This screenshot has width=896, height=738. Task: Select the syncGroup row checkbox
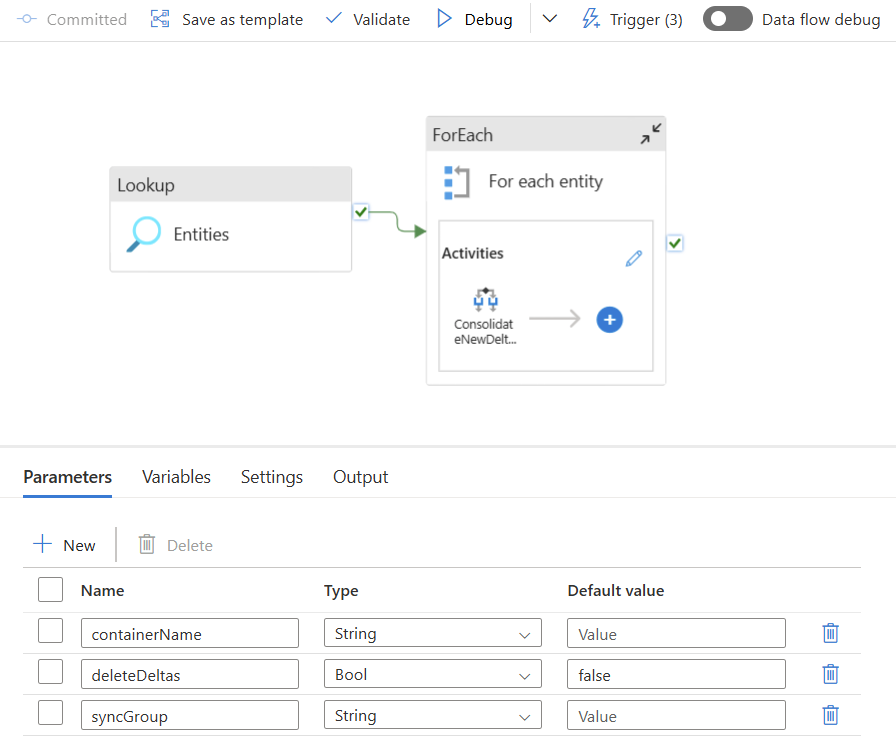tap(50, 714)
